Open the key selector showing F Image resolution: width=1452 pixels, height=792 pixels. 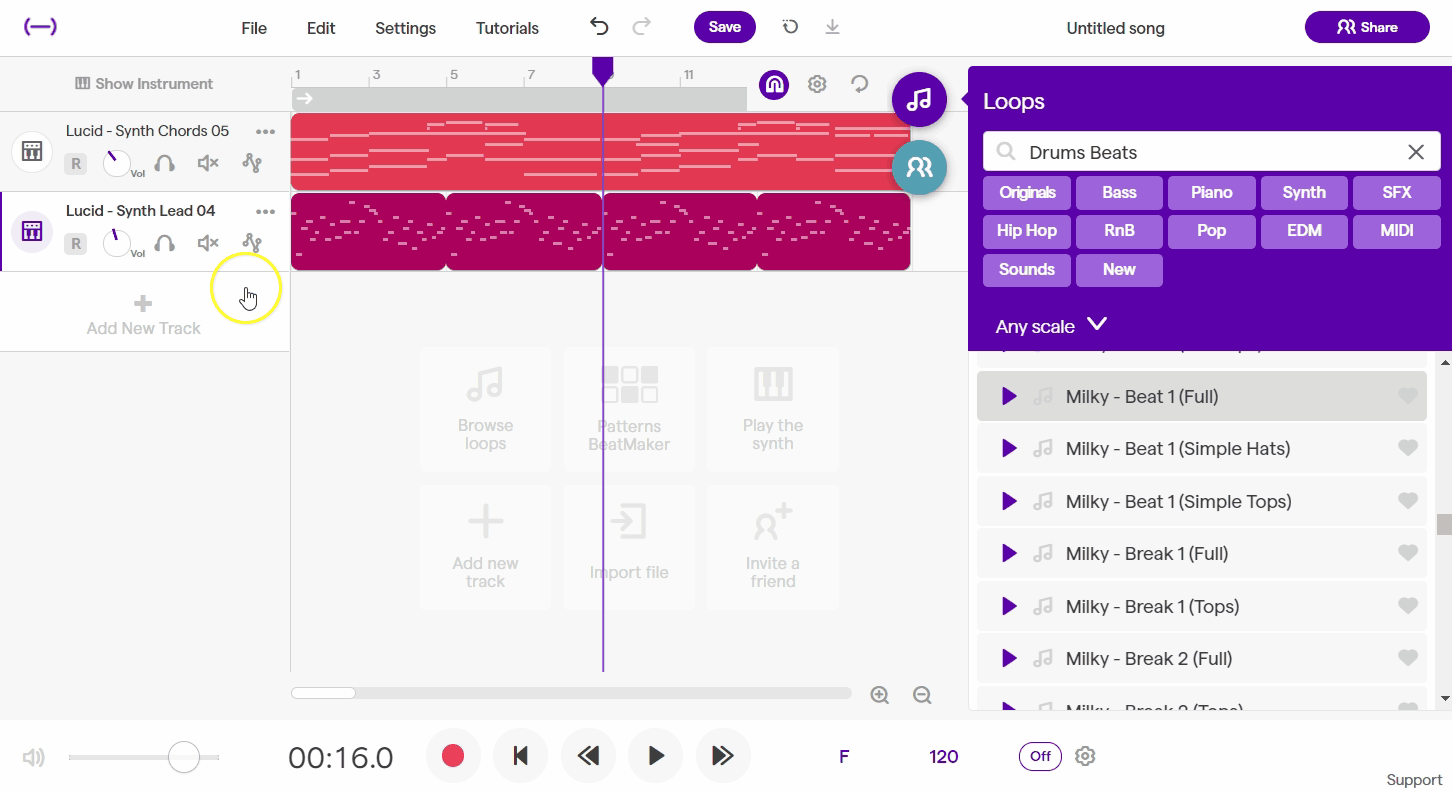click(x=843, y=756)
